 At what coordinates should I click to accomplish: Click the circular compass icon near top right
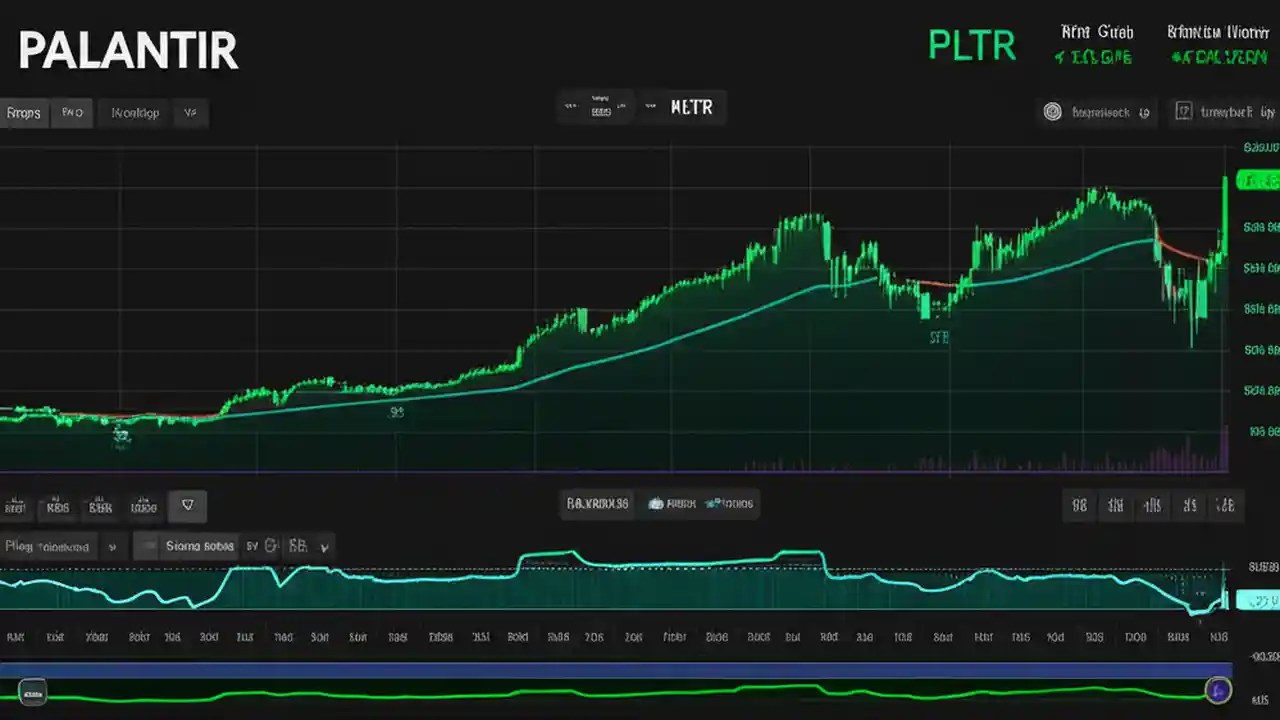[1052, 112]
